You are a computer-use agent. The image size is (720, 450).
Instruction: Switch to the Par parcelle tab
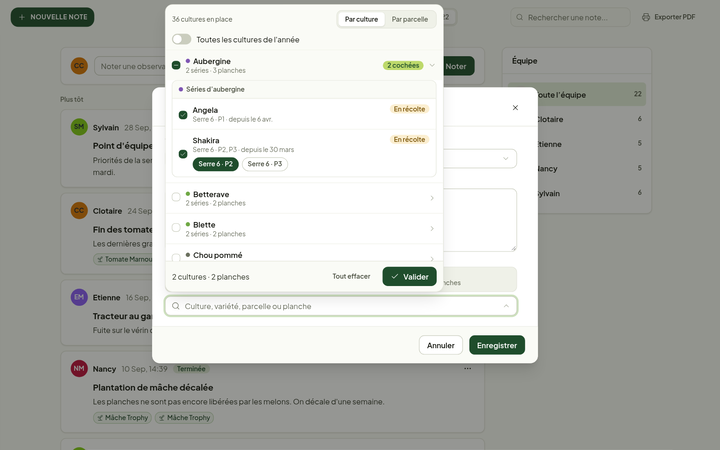[x=410, y=19]
